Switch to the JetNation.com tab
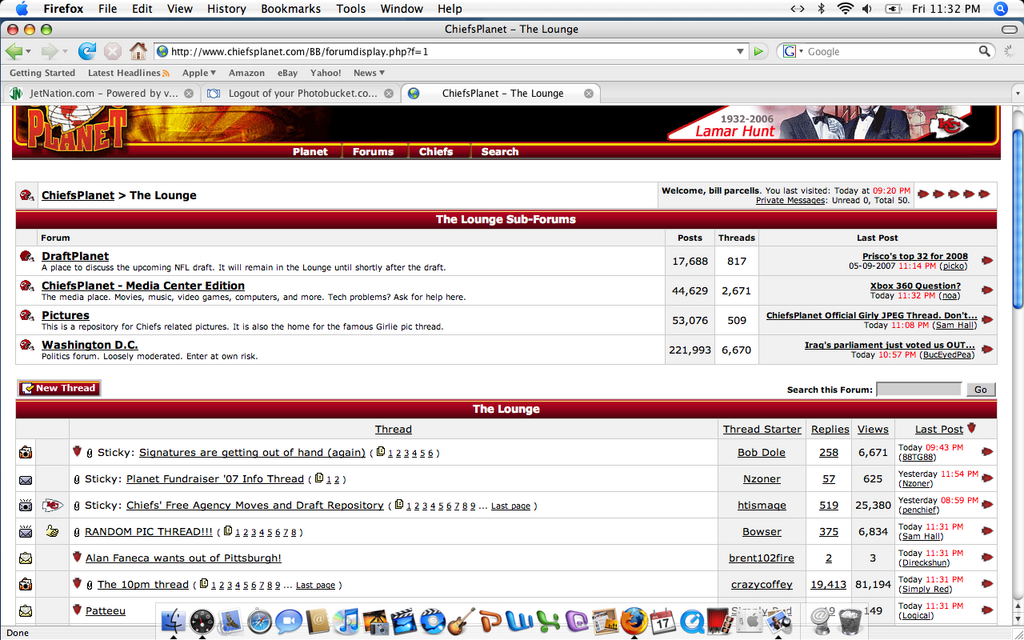The height and width of the screenshot is (640, 1024). click(101, 93)
